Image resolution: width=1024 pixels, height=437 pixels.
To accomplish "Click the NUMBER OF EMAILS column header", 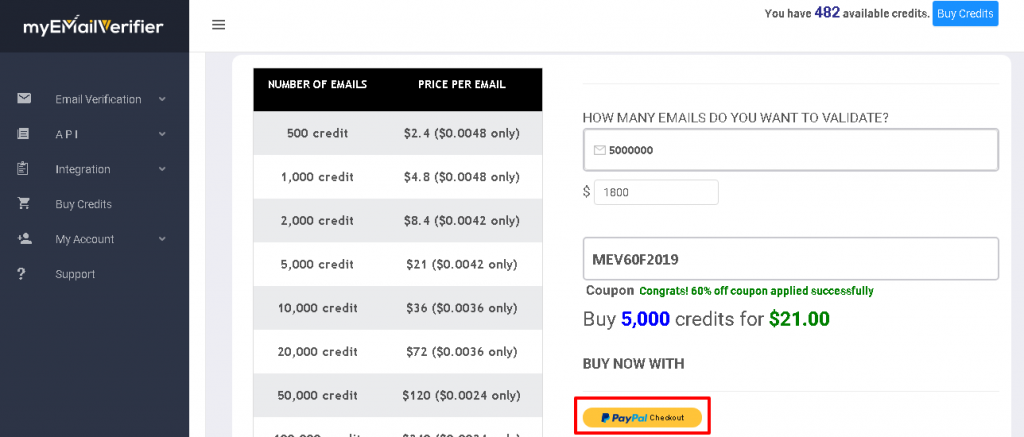I will (x=317, y=84).
